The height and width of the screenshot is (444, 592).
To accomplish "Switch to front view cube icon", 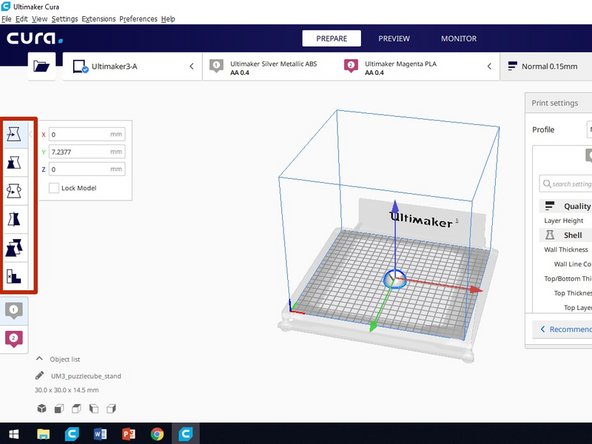I will pyautogui.click(x=59, y=408).
